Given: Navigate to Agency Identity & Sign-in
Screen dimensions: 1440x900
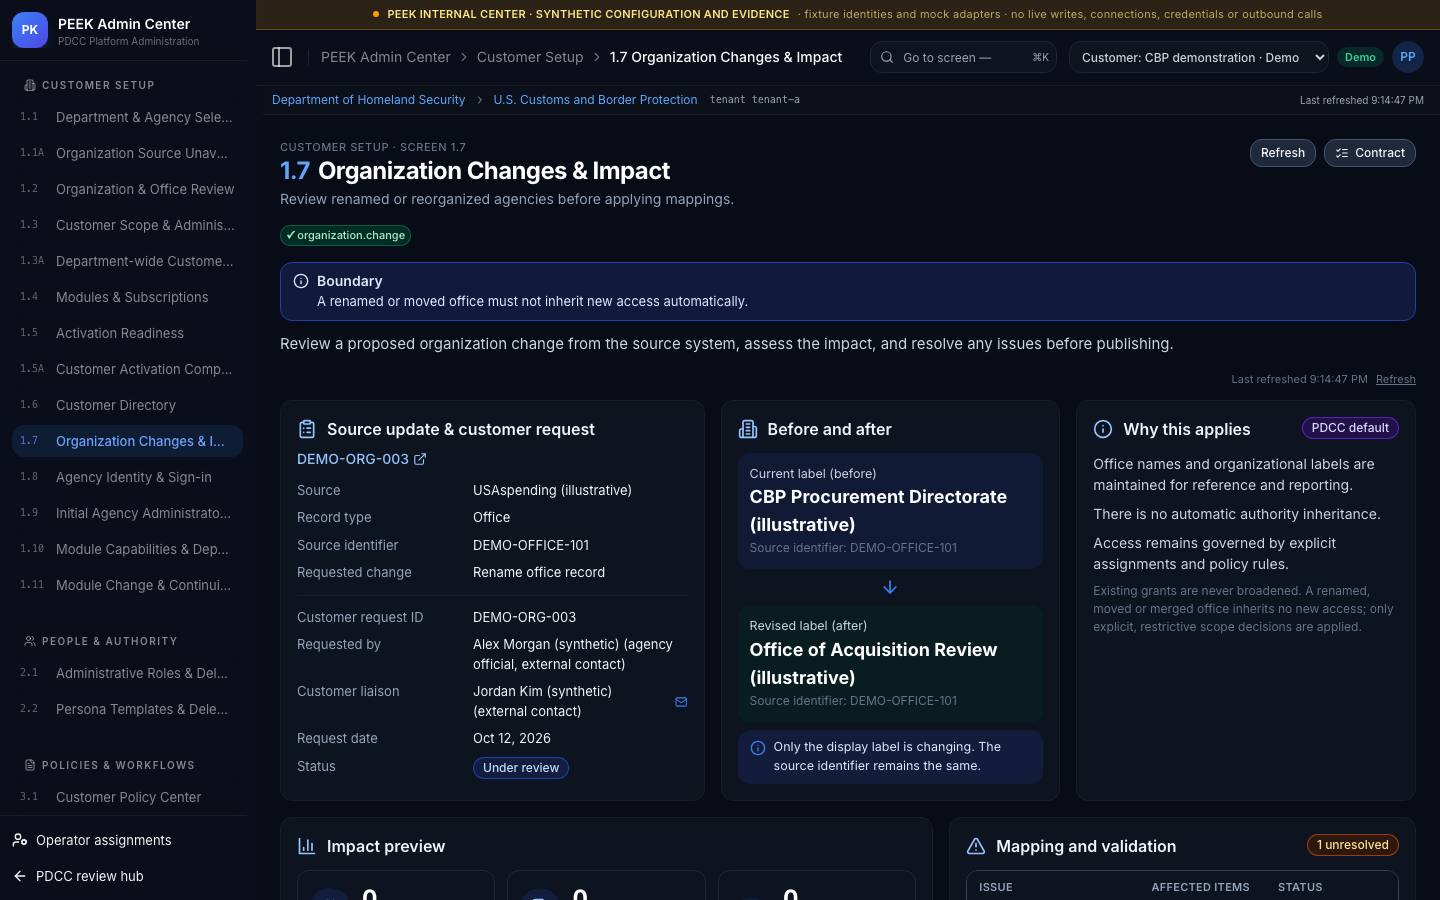Looking at the screenshot, I should pyautogui.click(x=127, y=477).
